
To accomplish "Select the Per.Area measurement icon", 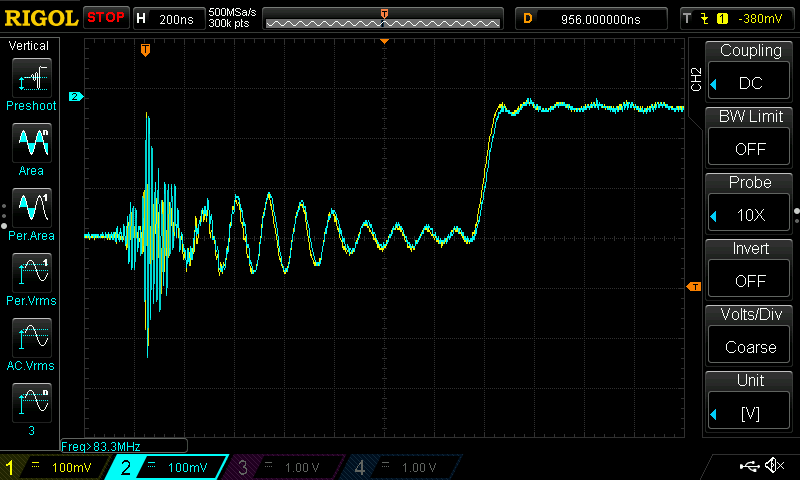I will pyautogui.click(x=30, y=209).
